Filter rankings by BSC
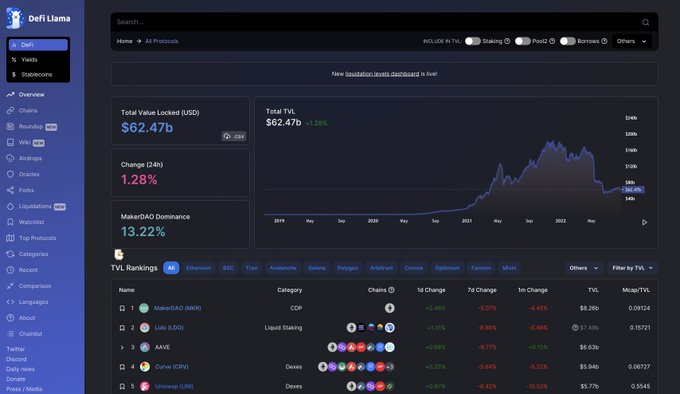 pos(228,268)
